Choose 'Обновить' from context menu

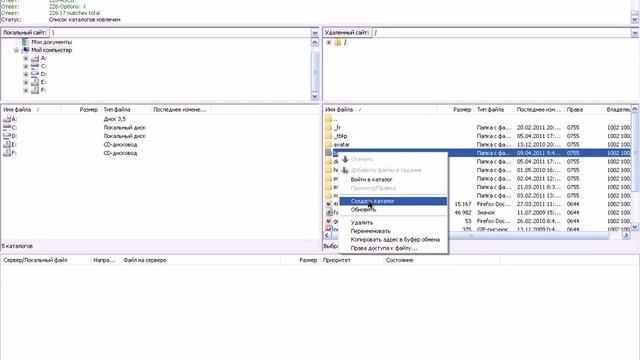(x=393, y=210)
